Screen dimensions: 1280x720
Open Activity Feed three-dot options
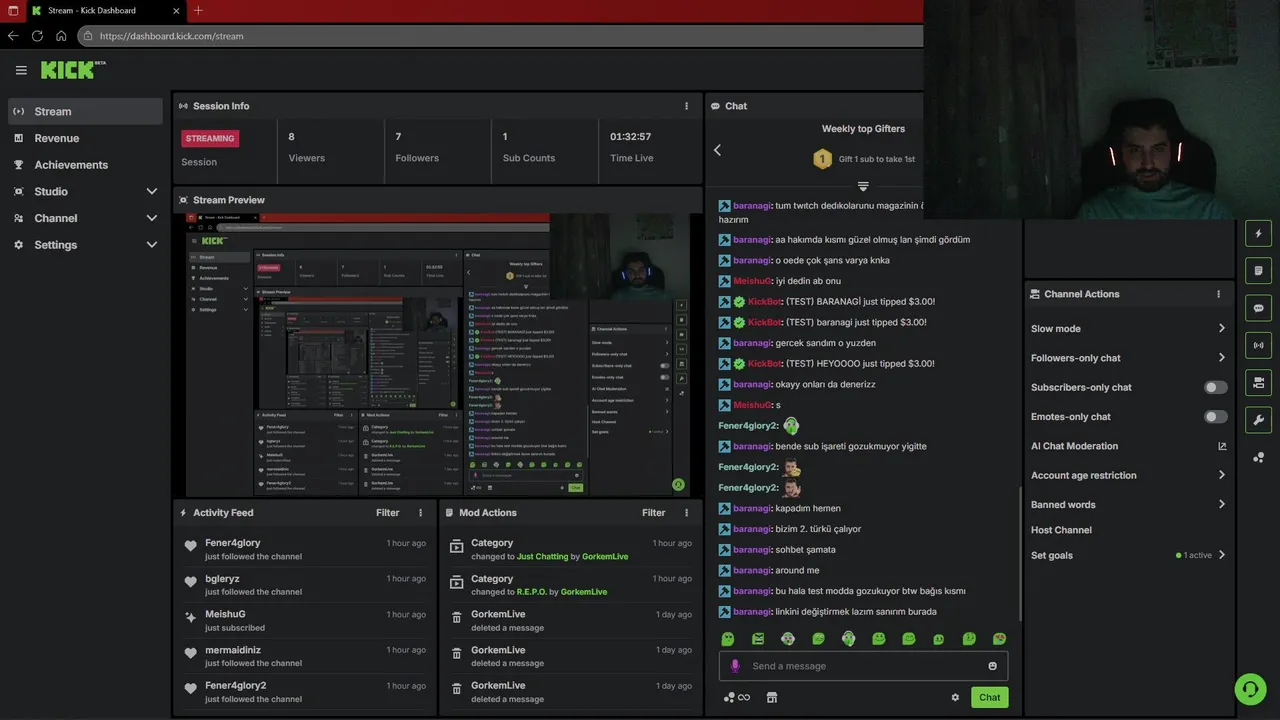click(x=420, y=513)
